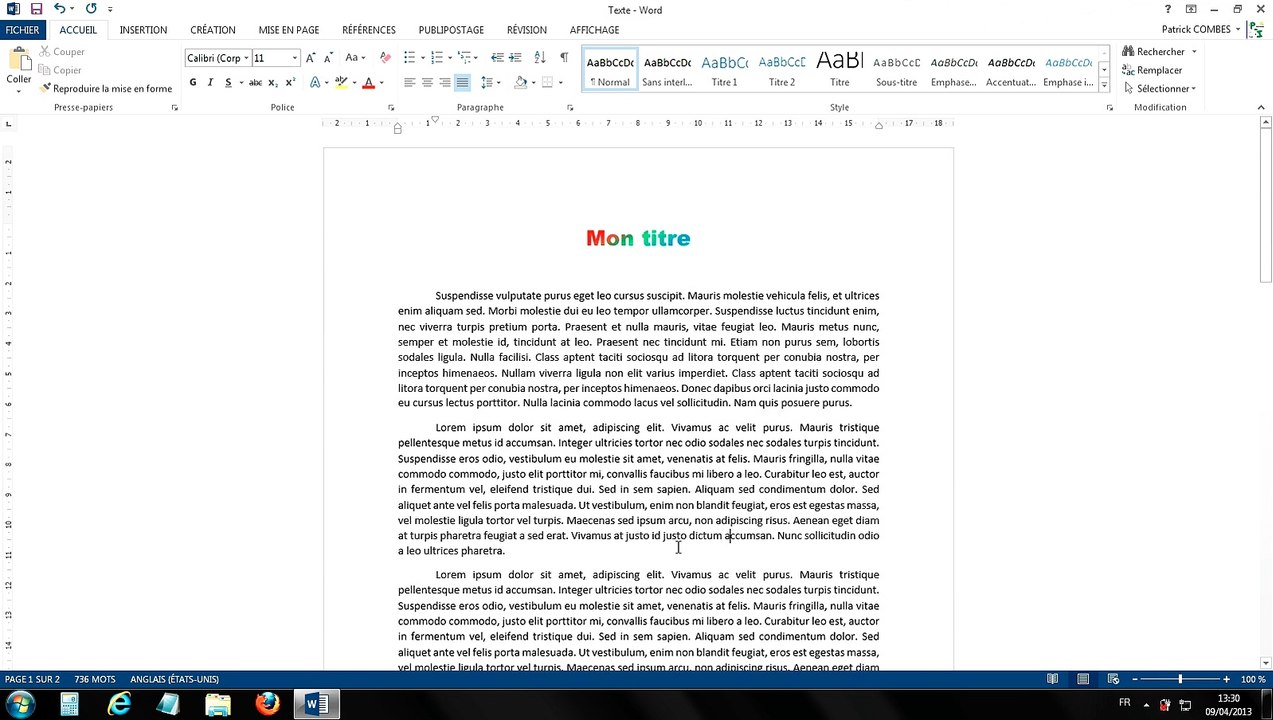Apply superscript formatting

pos(290,82)
